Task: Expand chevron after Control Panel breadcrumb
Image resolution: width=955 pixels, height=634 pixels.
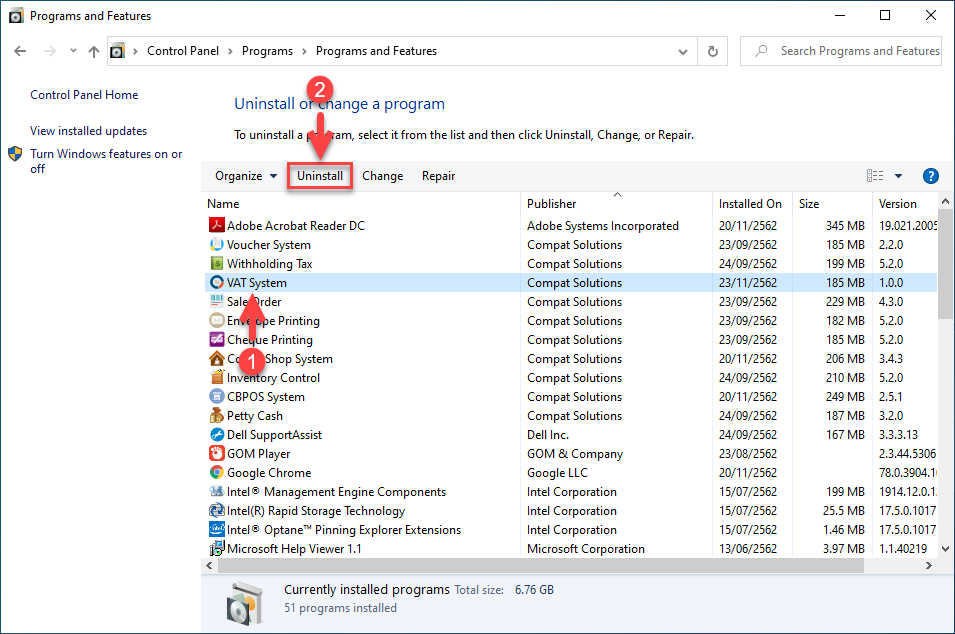Action: (x=230, y=52)
